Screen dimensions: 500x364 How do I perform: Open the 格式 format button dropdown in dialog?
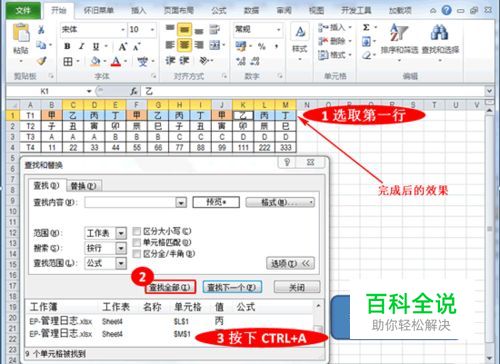click(x=280, y=202)
